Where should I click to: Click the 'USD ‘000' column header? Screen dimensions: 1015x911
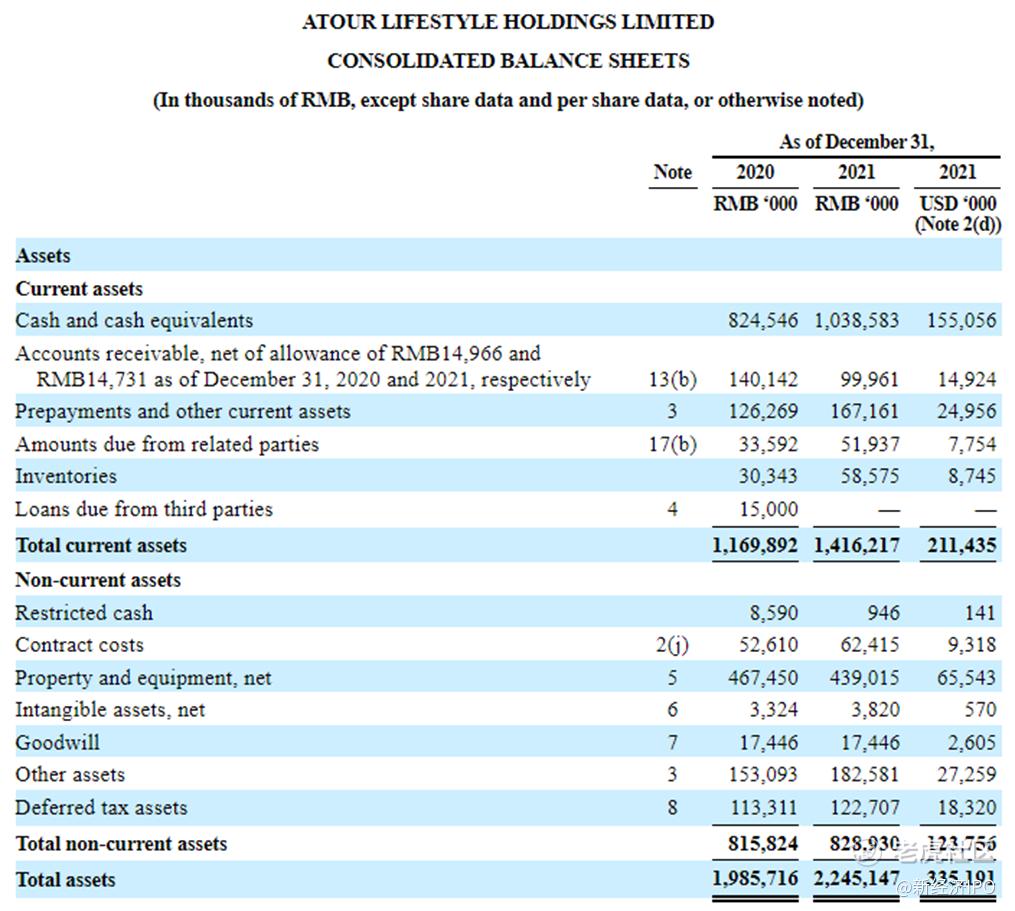(957, 203)
